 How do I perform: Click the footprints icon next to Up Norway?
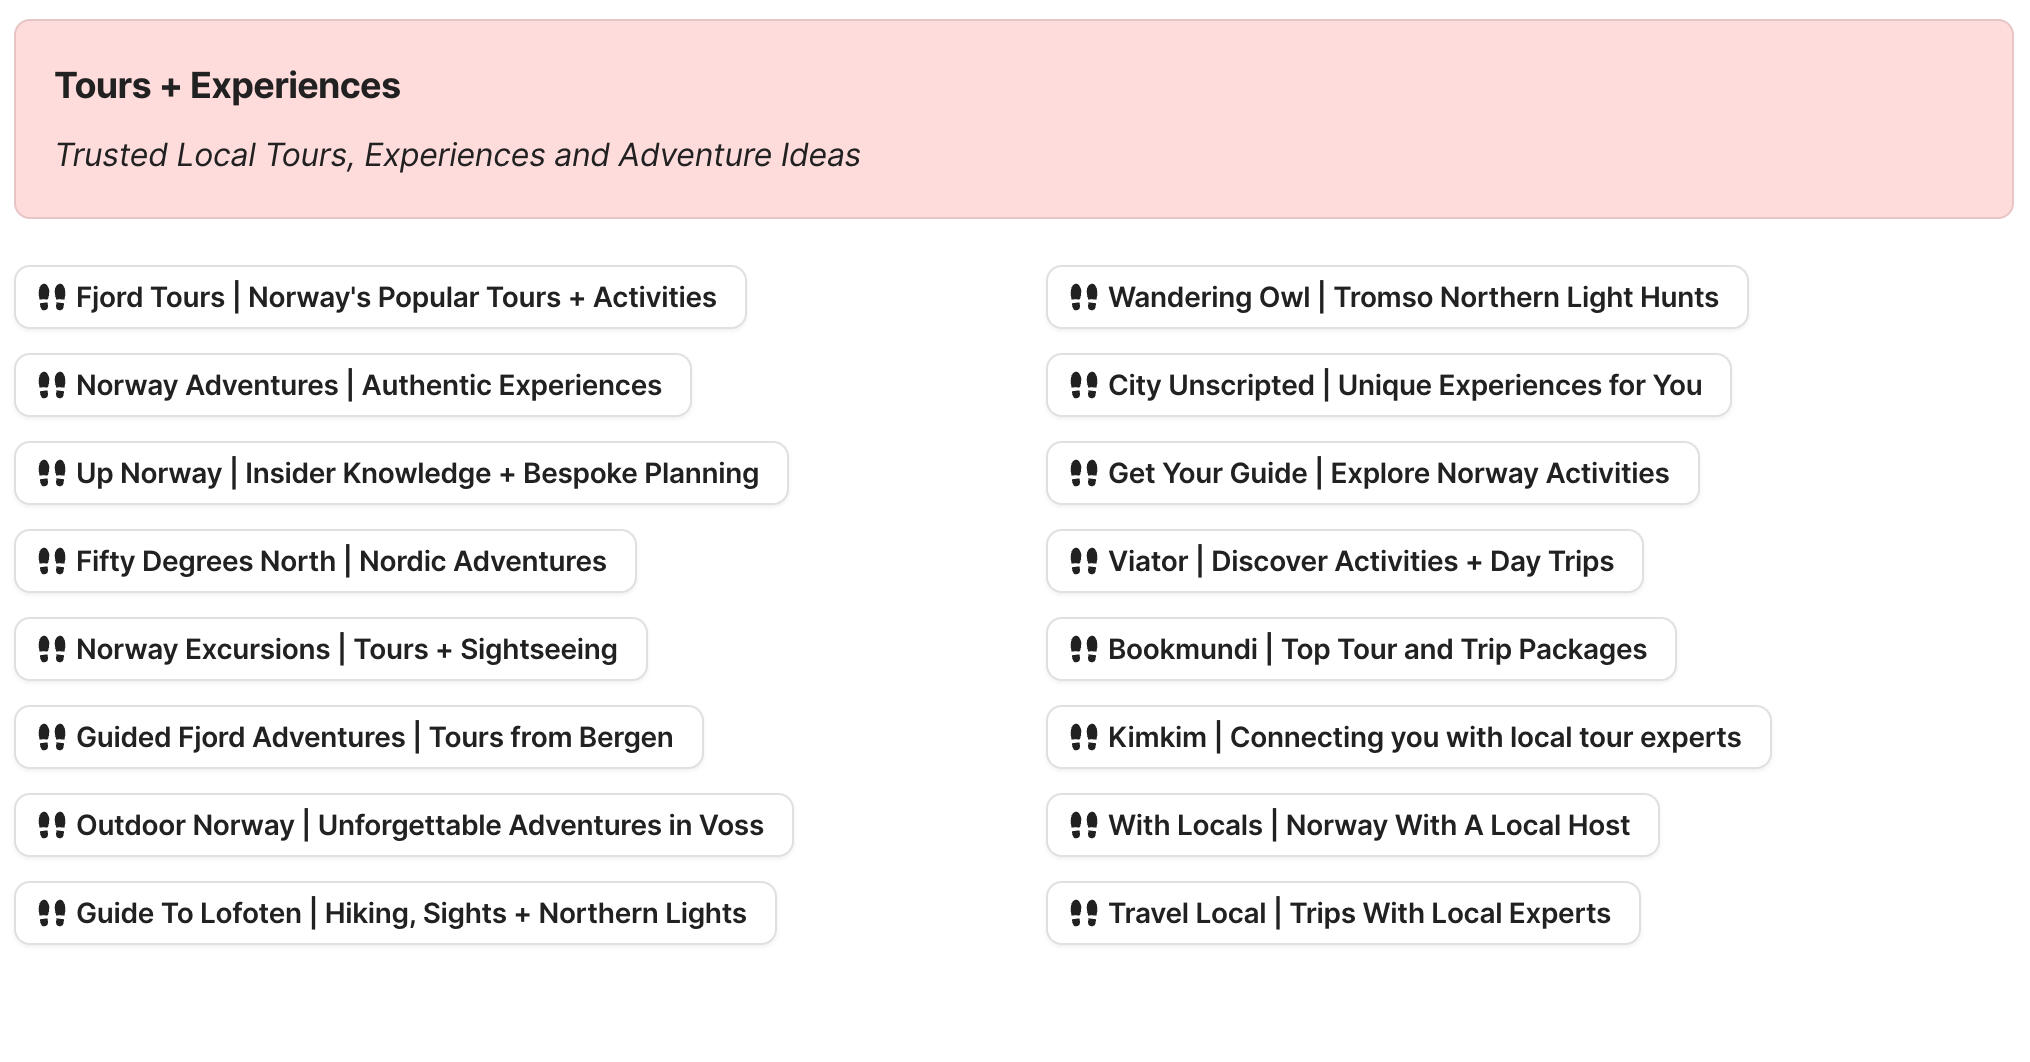point(53,473)
